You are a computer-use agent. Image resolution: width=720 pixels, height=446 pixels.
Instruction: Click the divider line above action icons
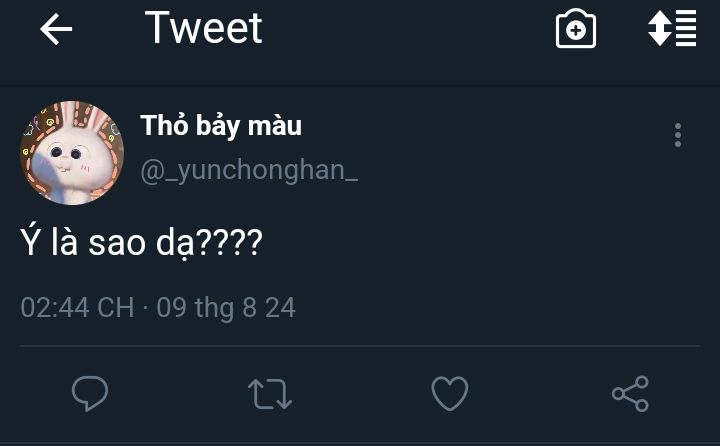pos(360,346)
